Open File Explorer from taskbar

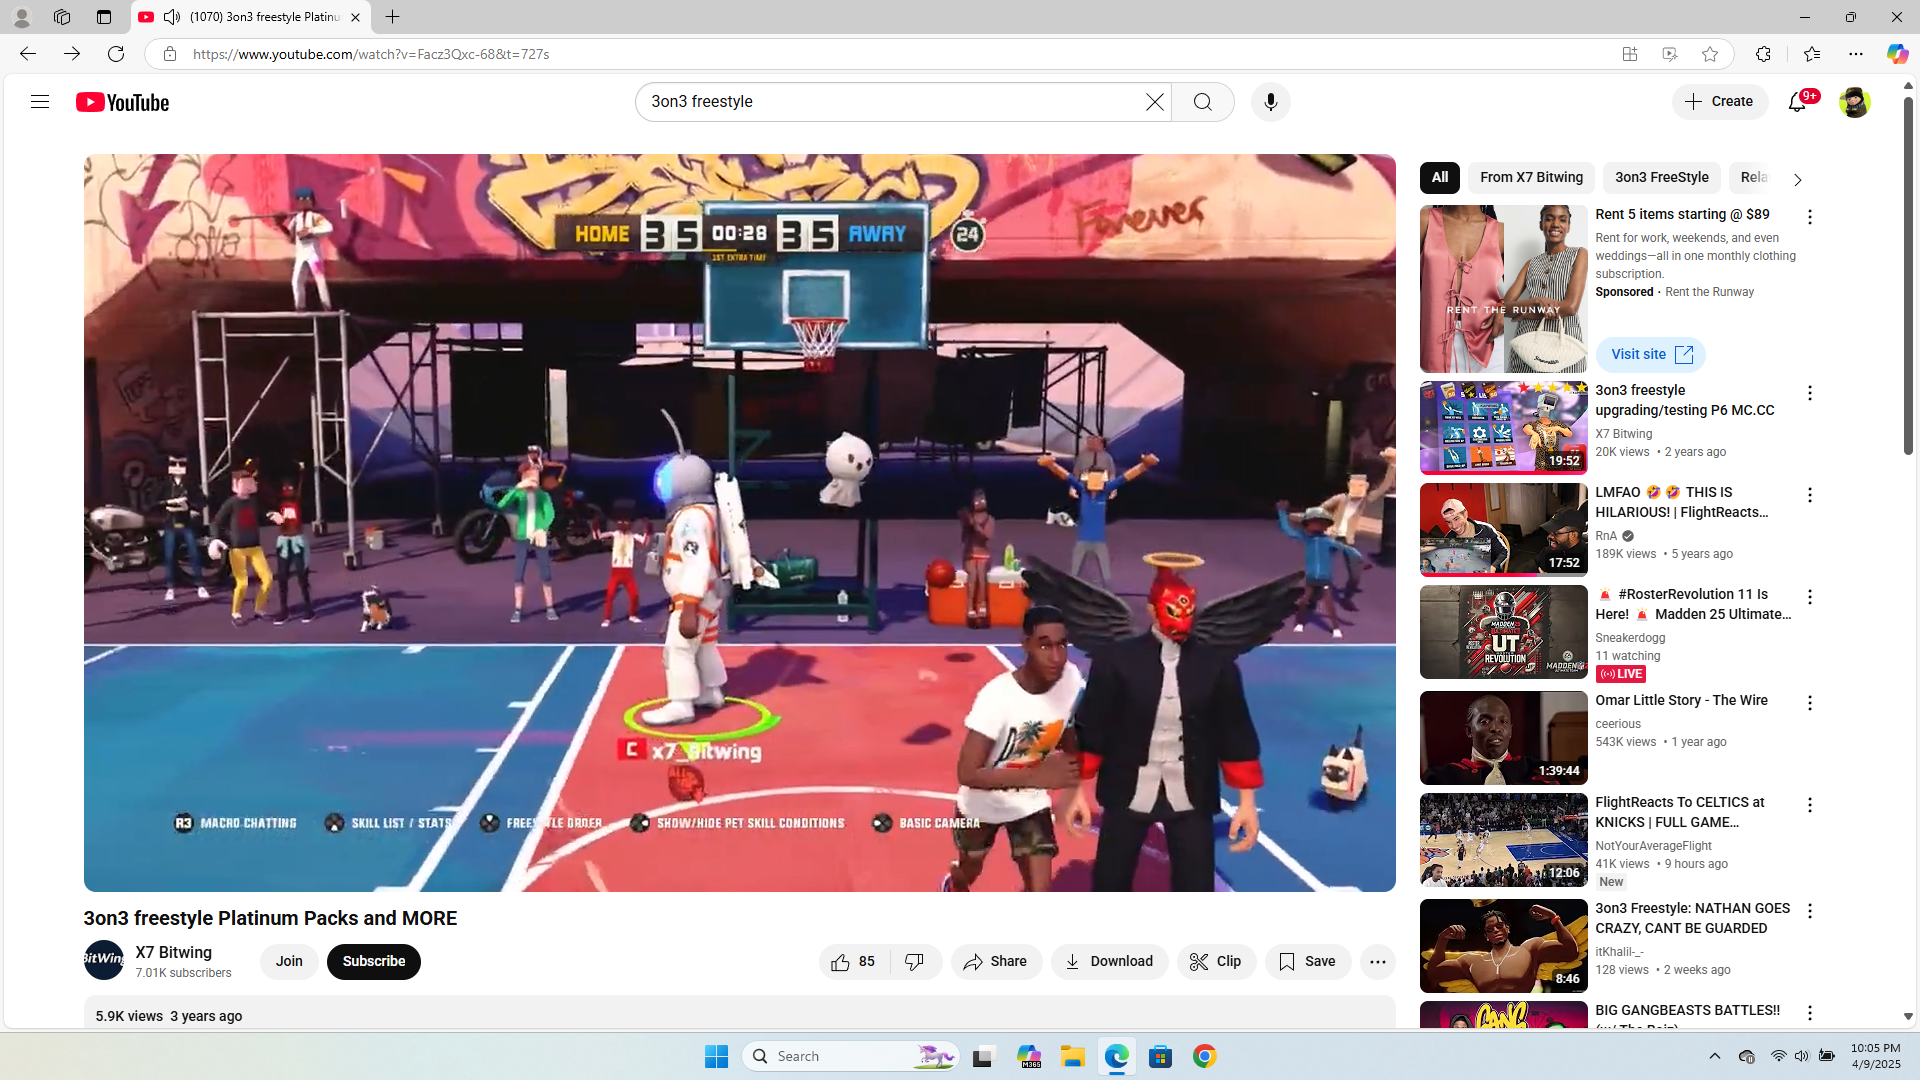point(1073,1056)
